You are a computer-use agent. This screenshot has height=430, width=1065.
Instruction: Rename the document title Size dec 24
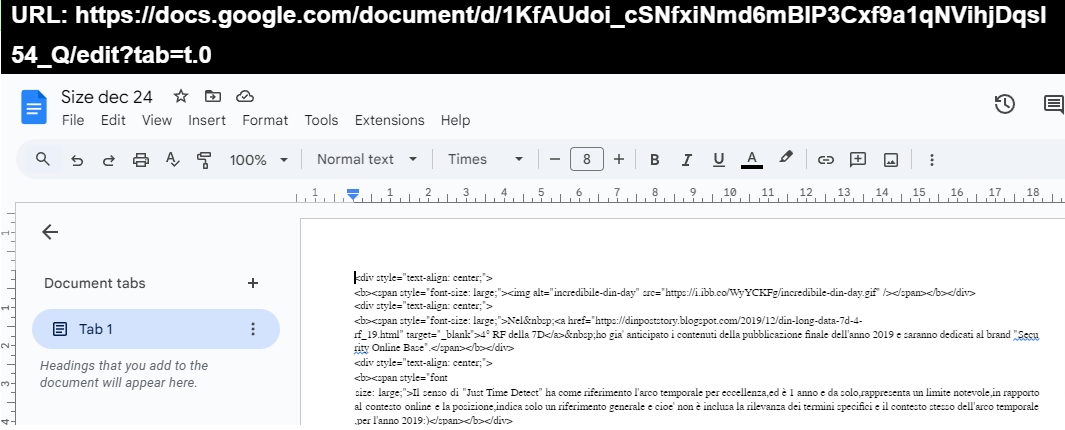(x=107, y=97)
